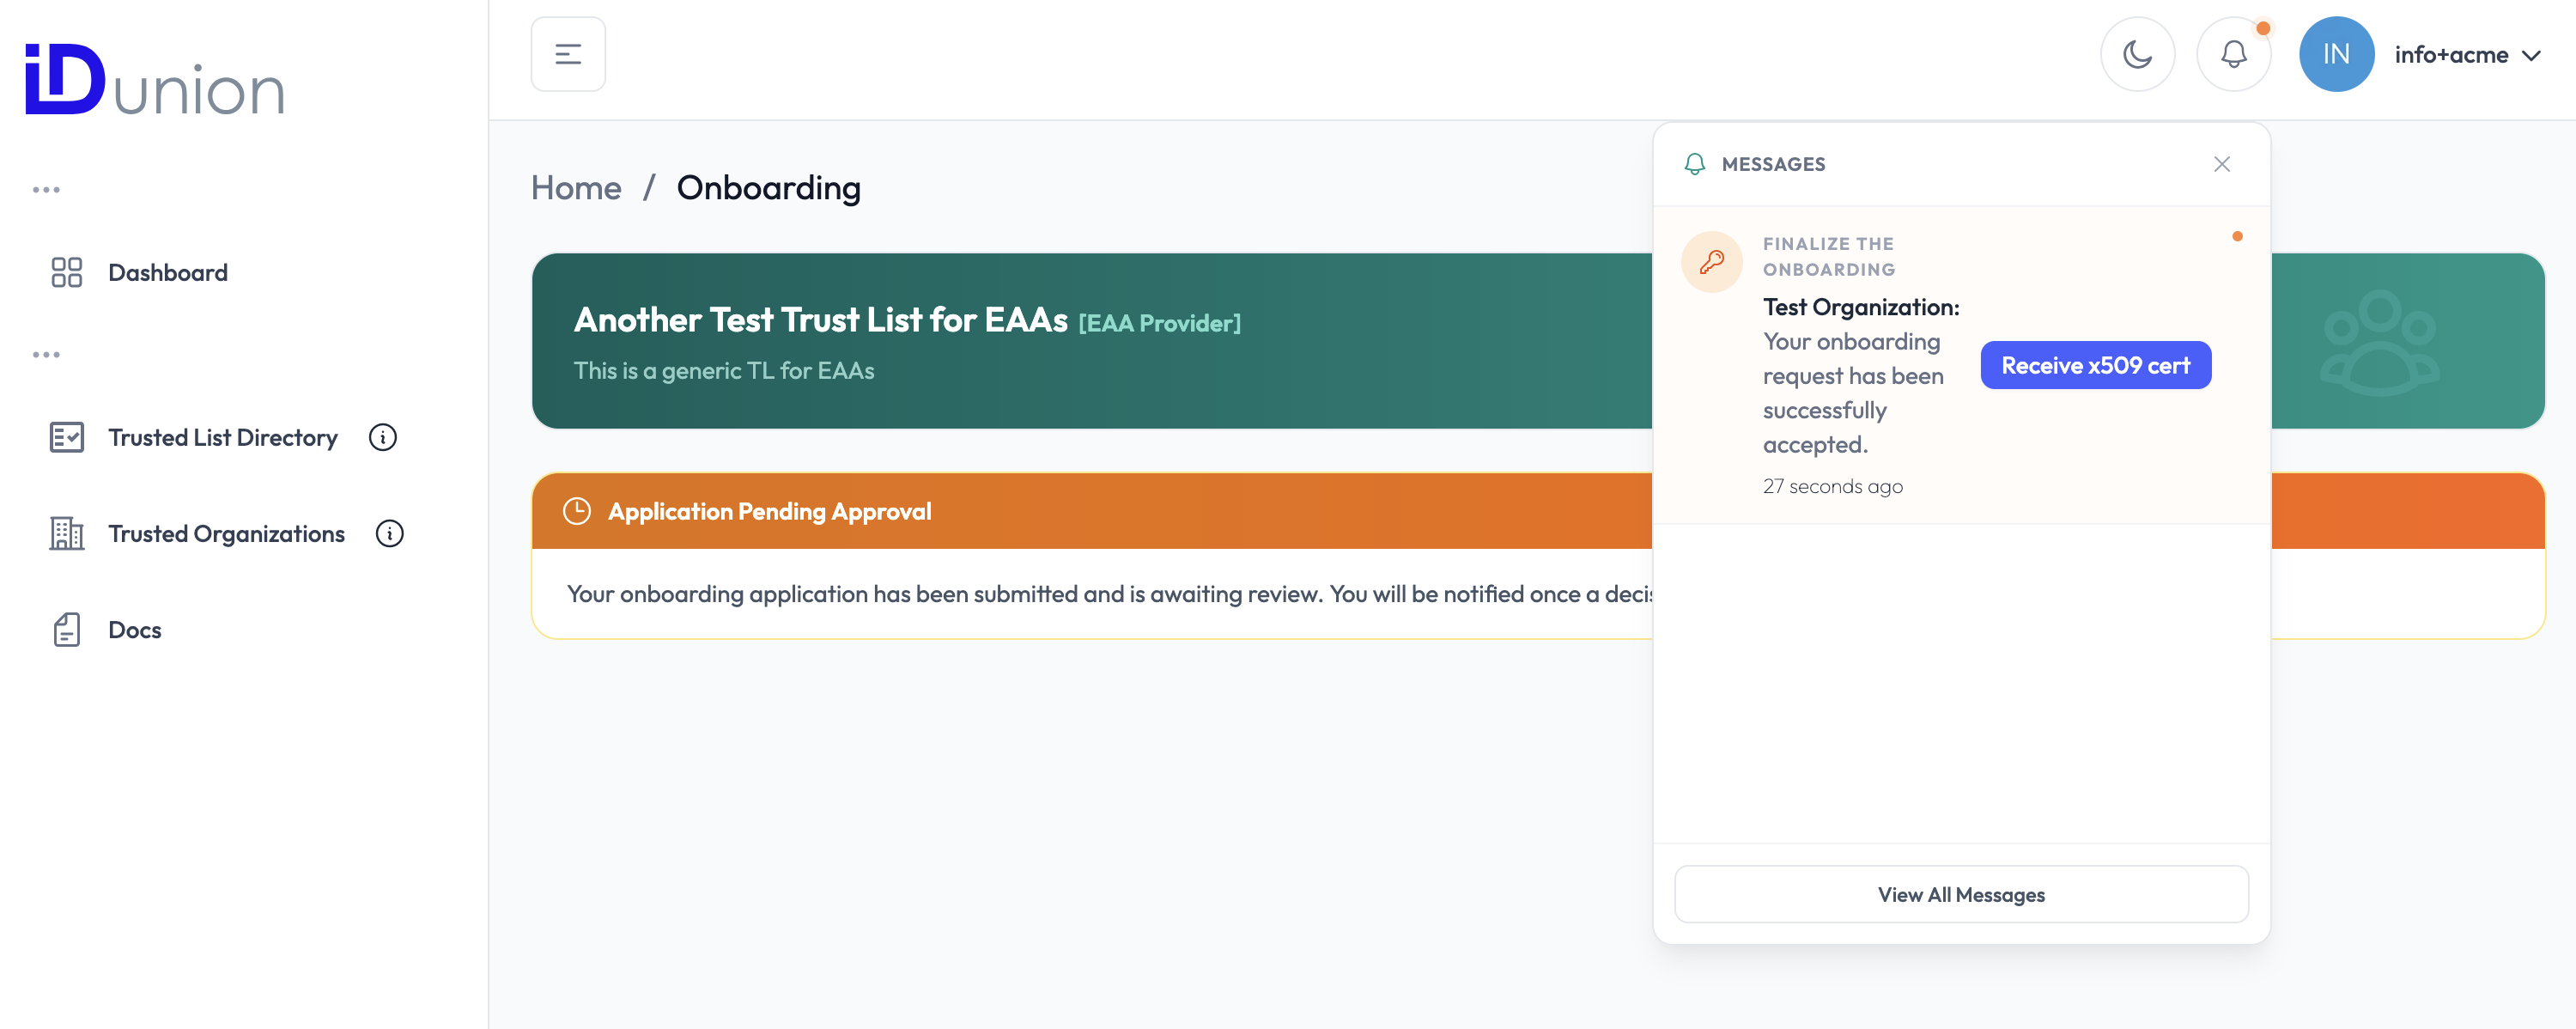The height and width of the screenshot is (1029, 2576).
Task: Collapse the sidebar using the hamburger toggle
Action: 568,54
